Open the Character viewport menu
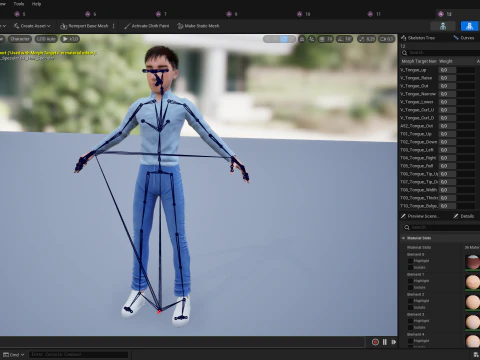Screen dimensions: 480x360 [20, 39]
